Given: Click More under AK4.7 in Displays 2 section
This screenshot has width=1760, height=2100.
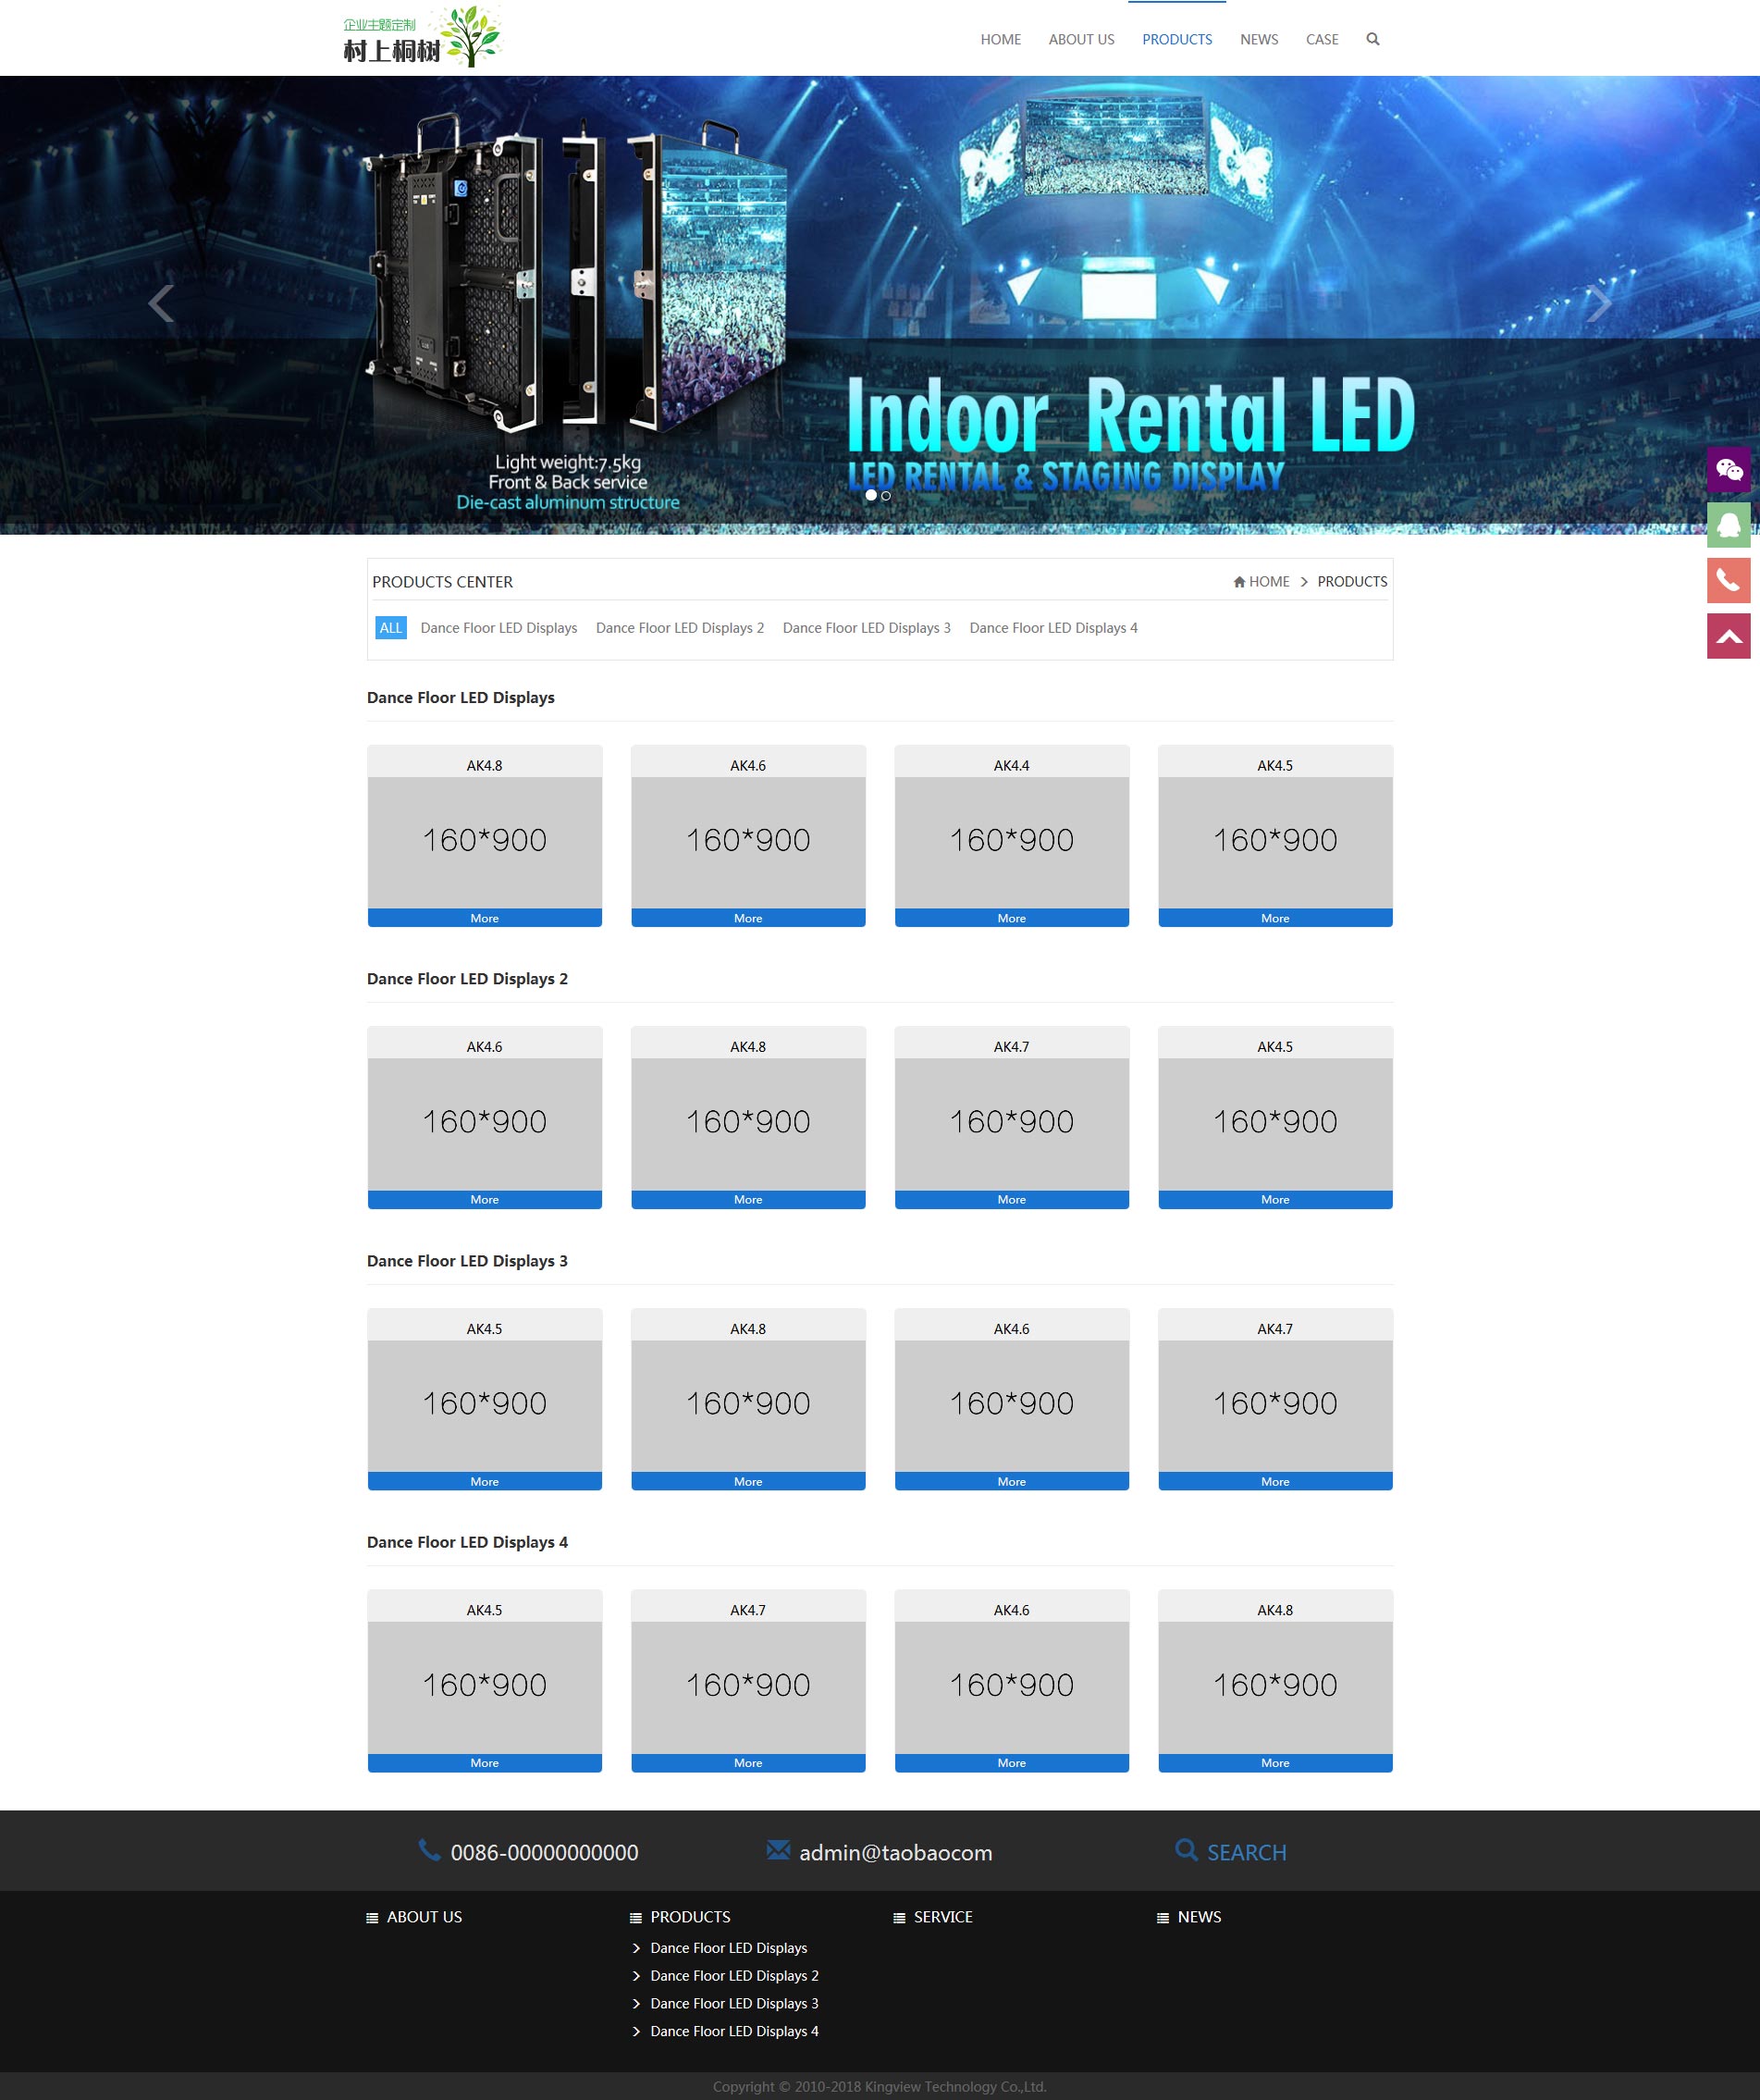Looking at the screenshot, I should (x=1011, y=1200).
